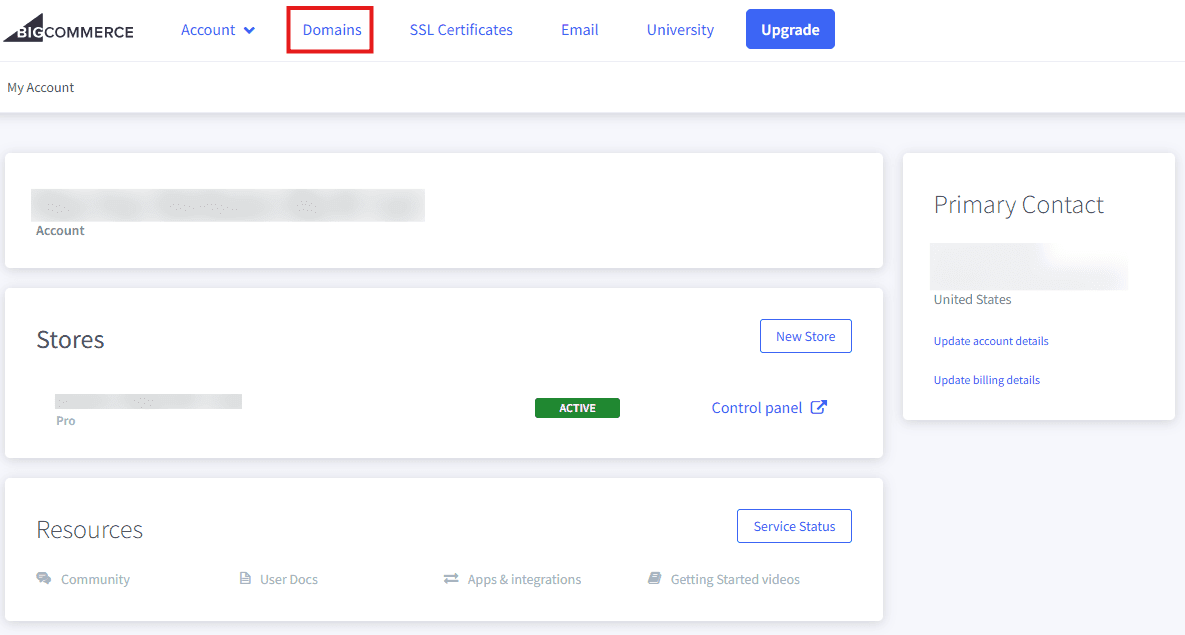
Task: Open the Community resource link
Action: pyautogui.click(x=95, y=580)
